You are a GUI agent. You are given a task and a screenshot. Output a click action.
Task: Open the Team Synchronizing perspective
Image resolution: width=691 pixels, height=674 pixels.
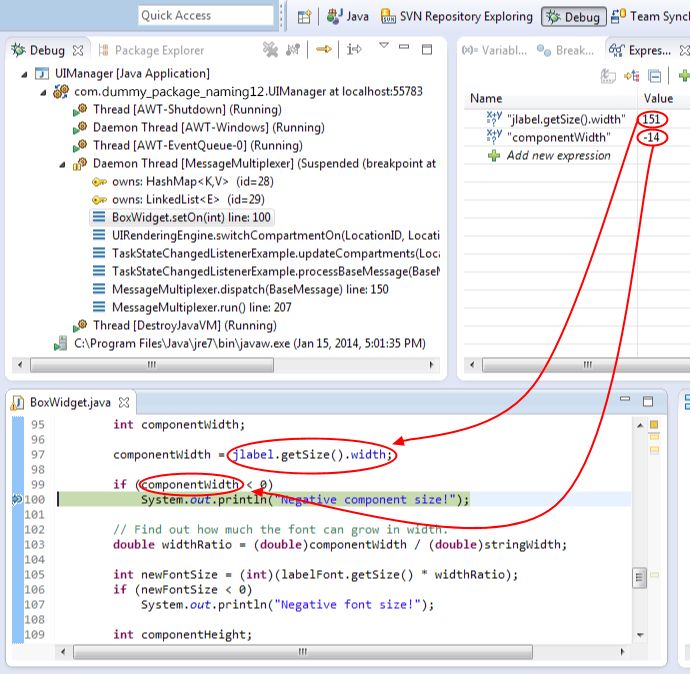650,17
